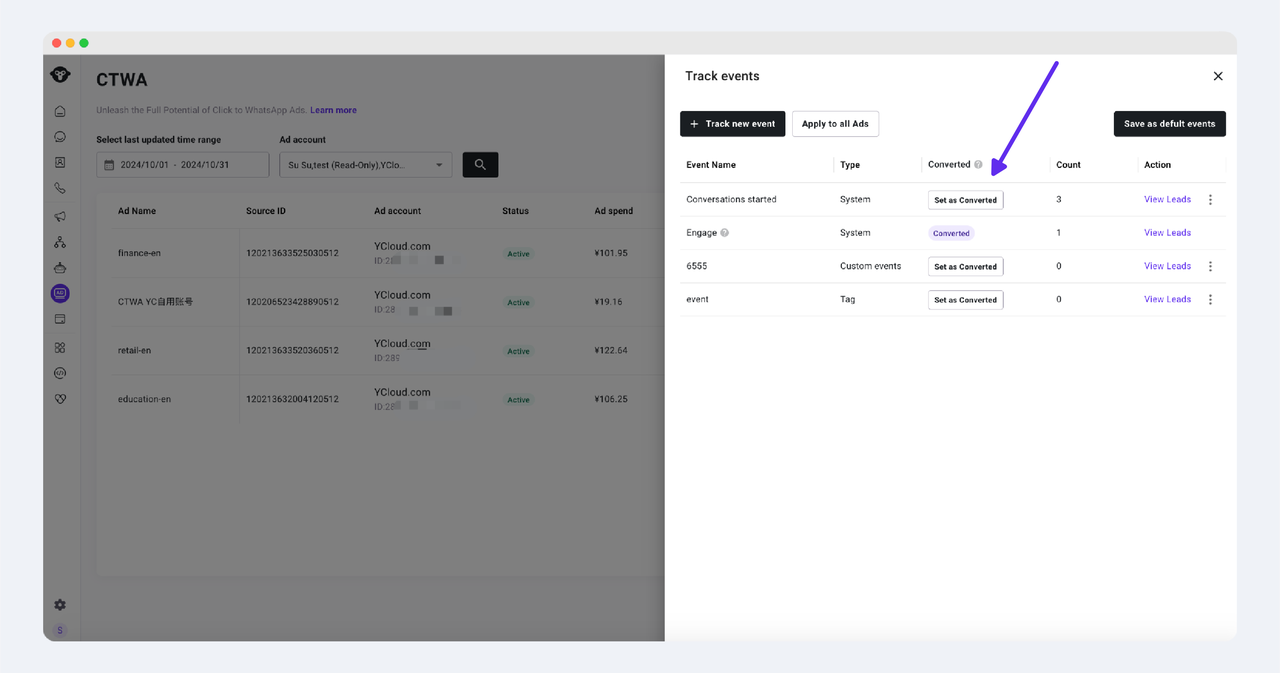Set the Tag event as Converted

(965, 300)
